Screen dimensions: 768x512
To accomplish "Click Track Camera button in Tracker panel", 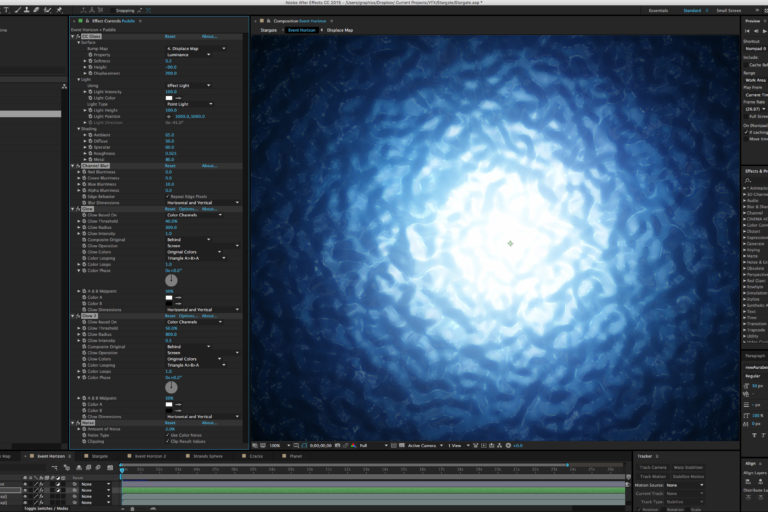I will point(653,467).
